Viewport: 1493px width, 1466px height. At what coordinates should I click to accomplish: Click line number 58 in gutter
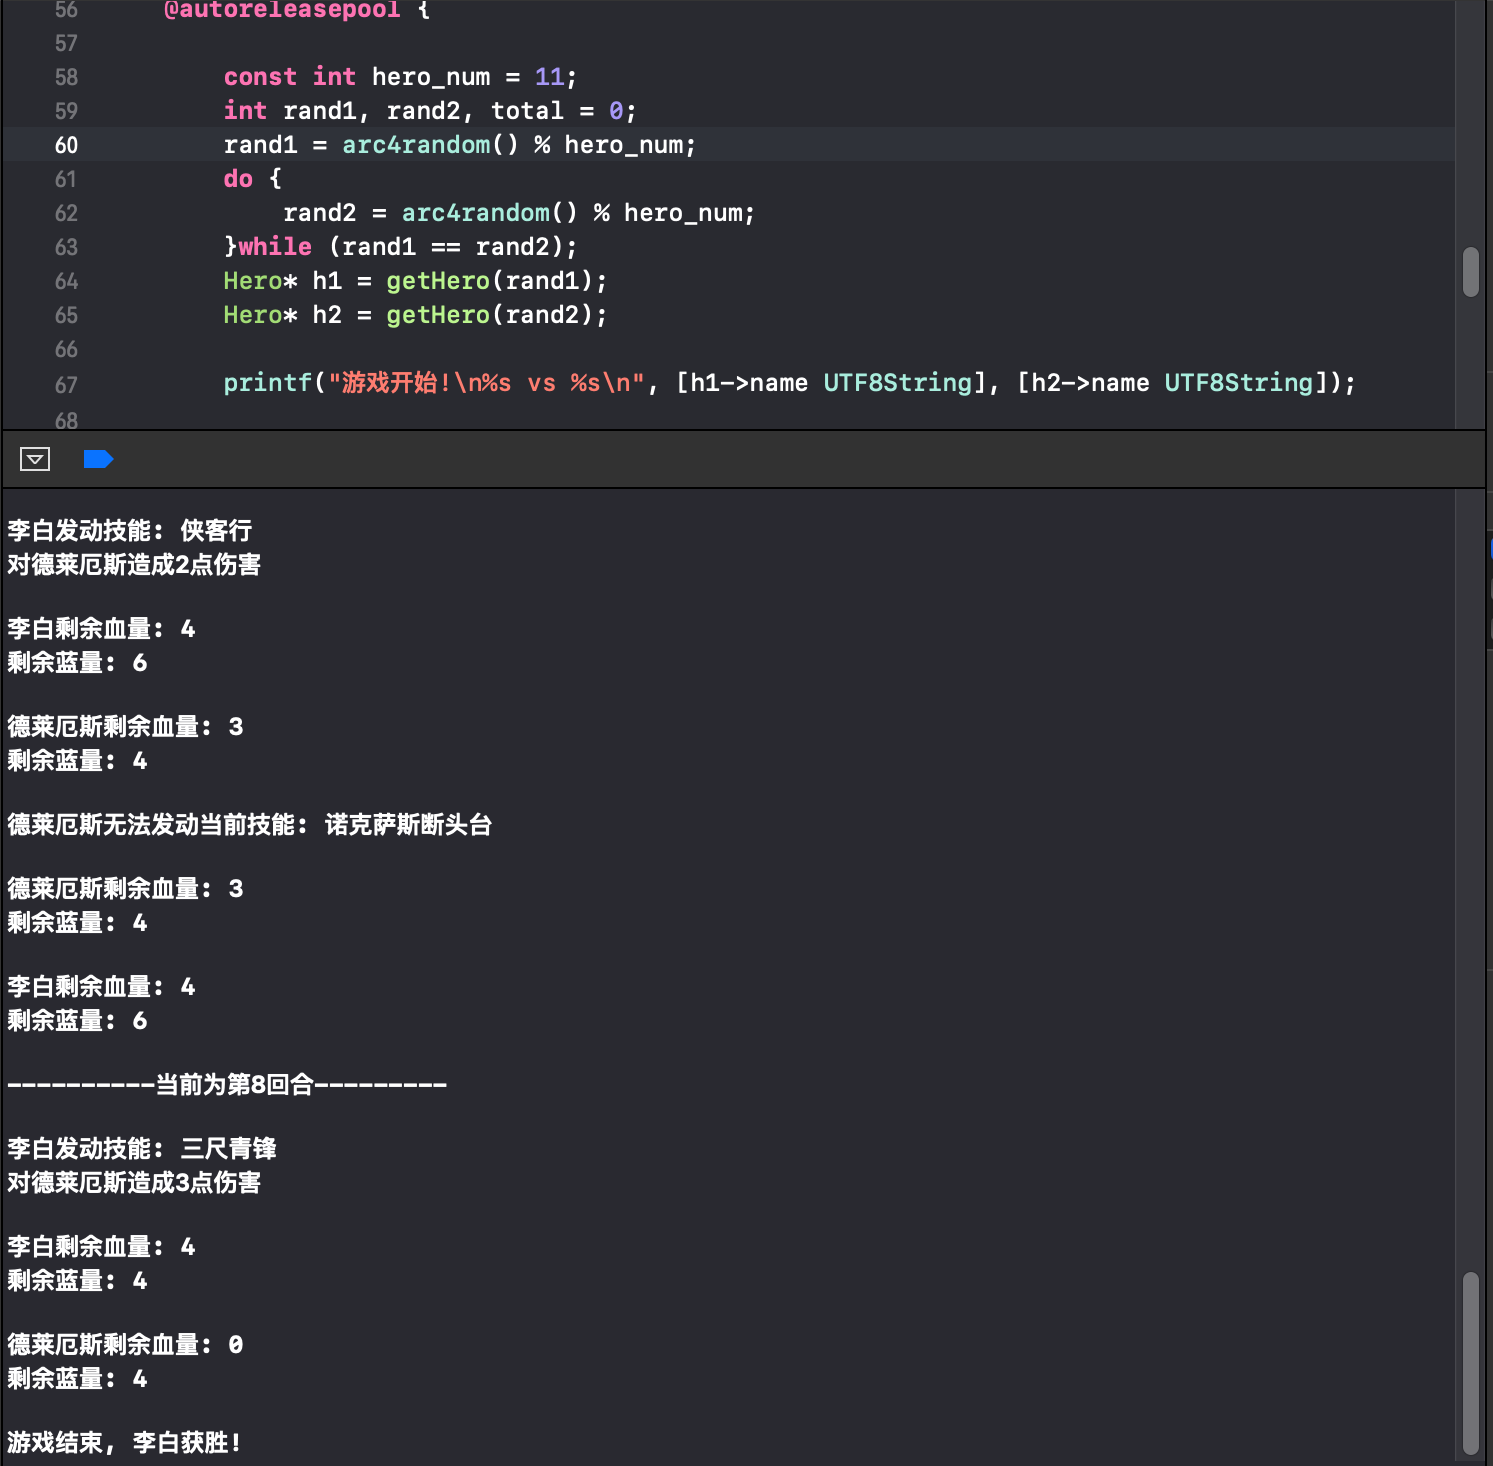tap(66, 77)
